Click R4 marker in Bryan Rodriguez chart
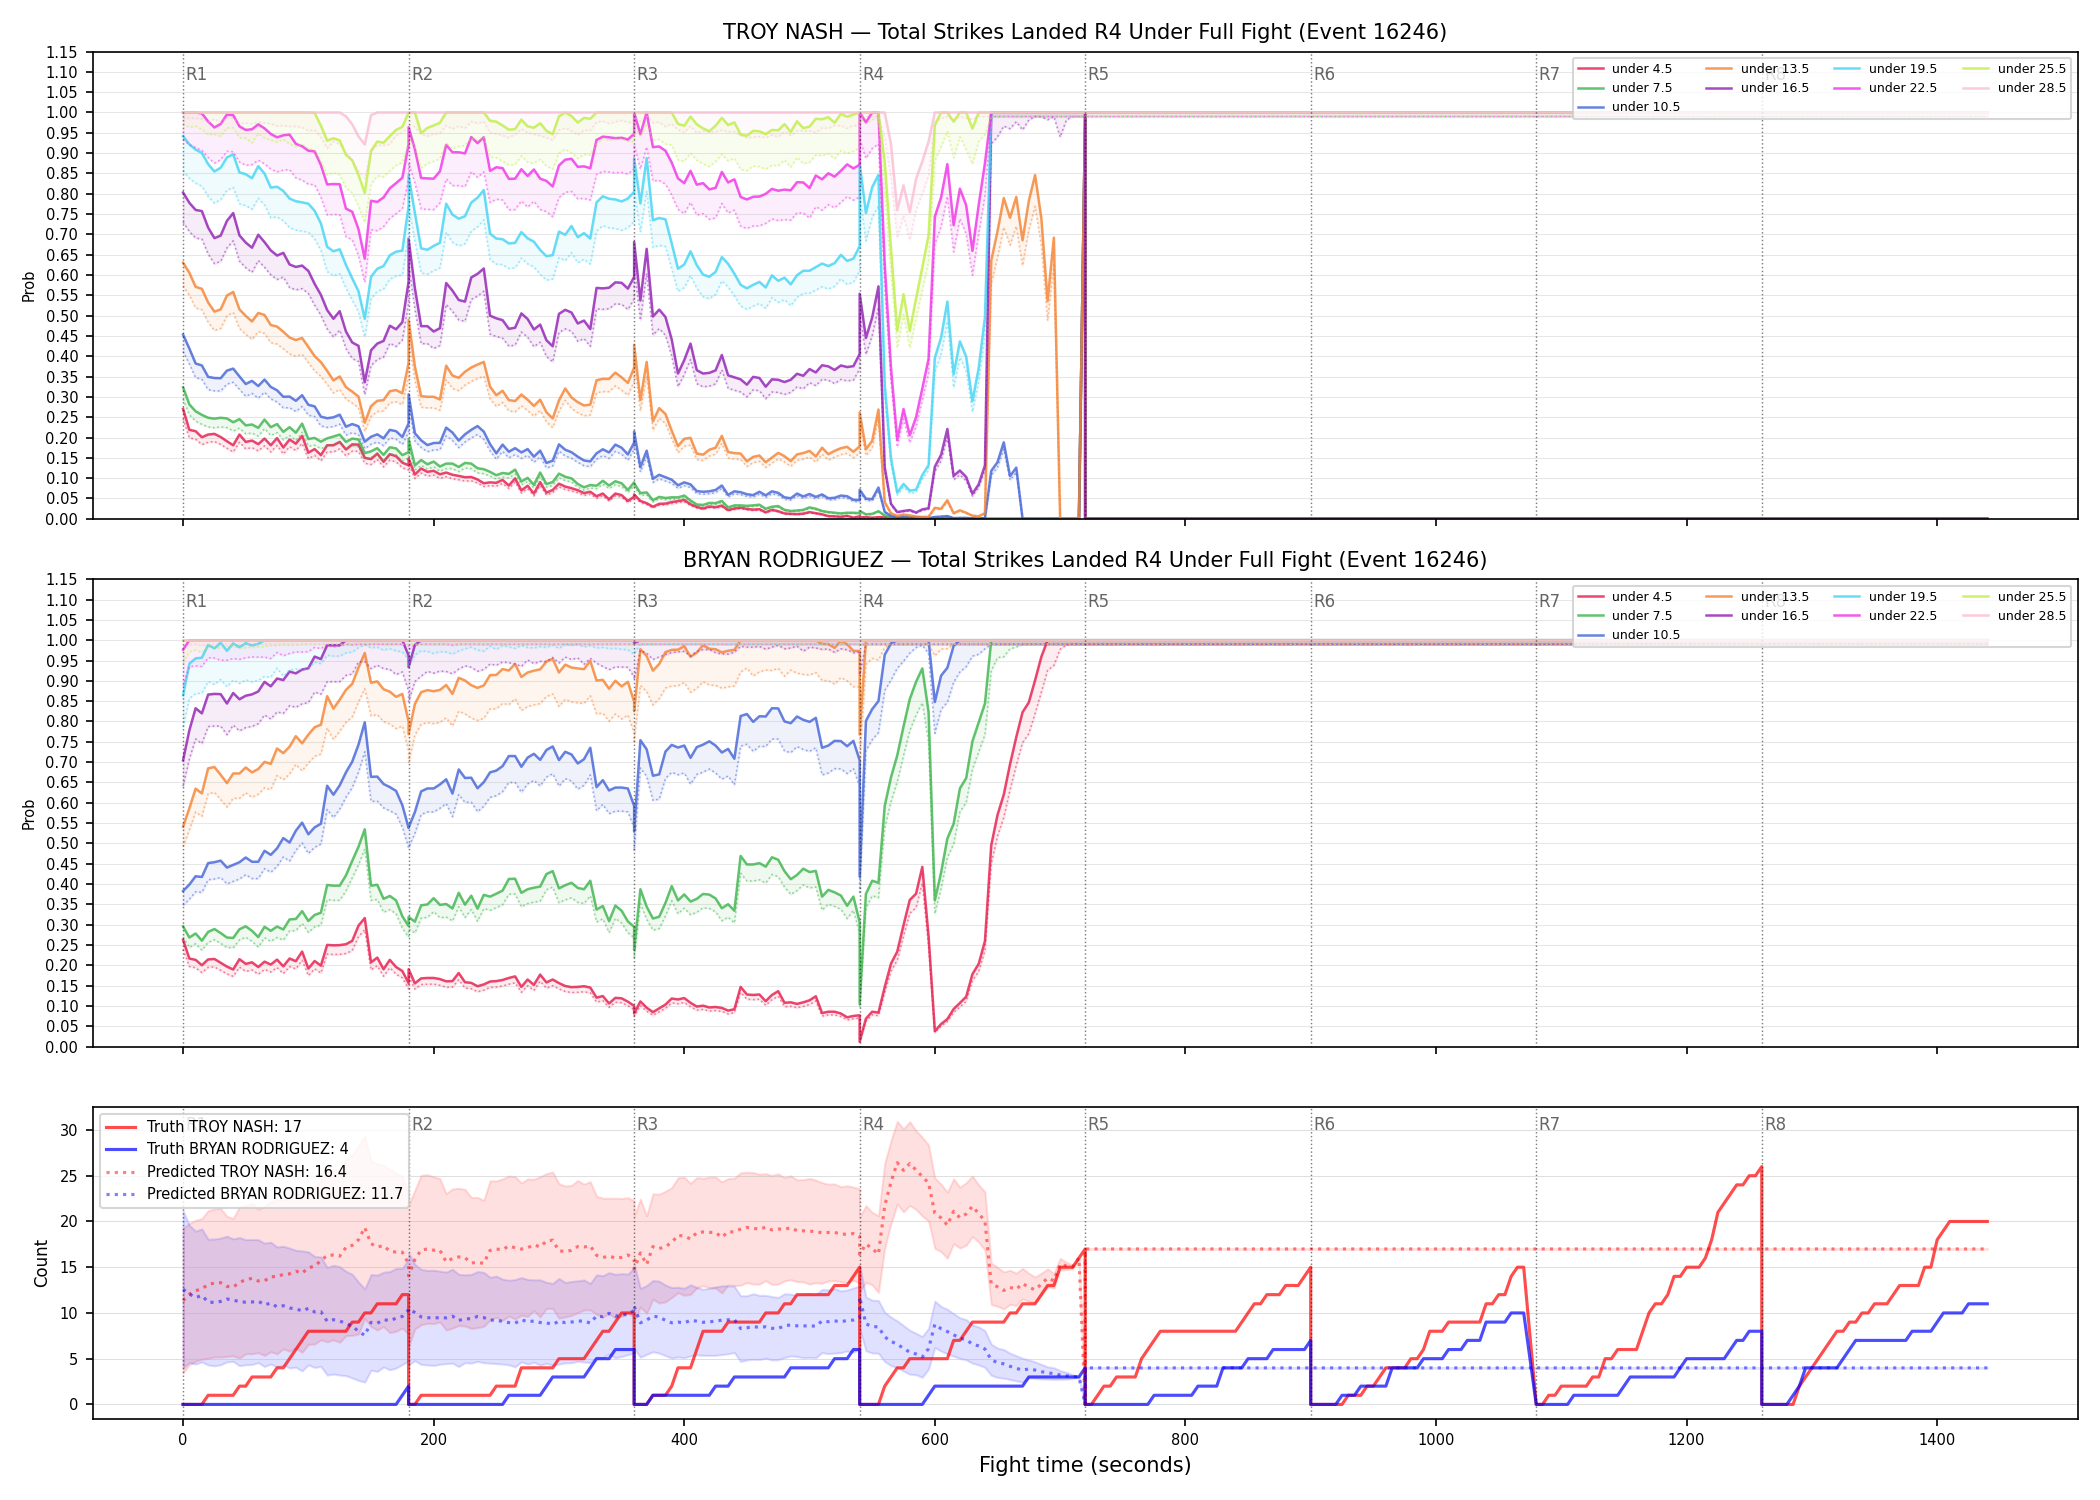The width and height of the screenshot is (2100, 1500). click(x=873, y=601)
